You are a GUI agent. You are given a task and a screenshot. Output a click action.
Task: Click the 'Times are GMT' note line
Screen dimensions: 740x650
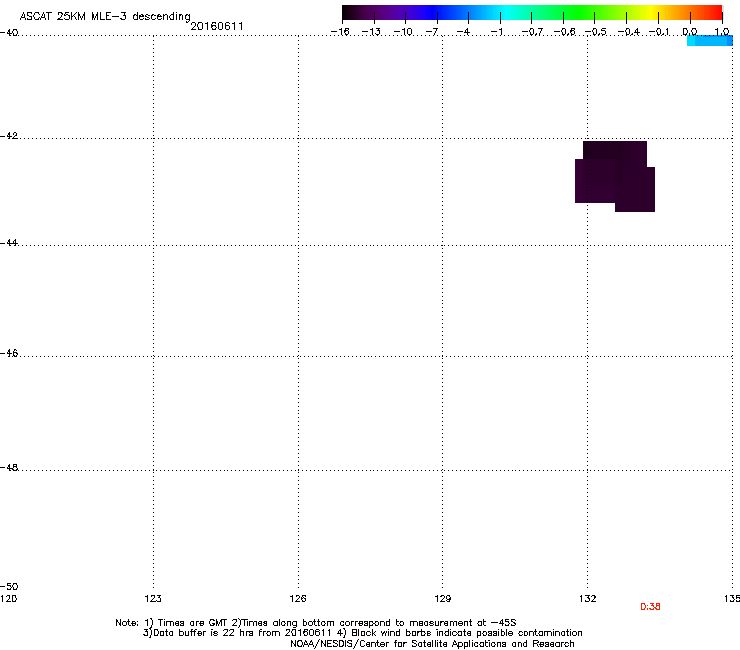coord(316,623)
